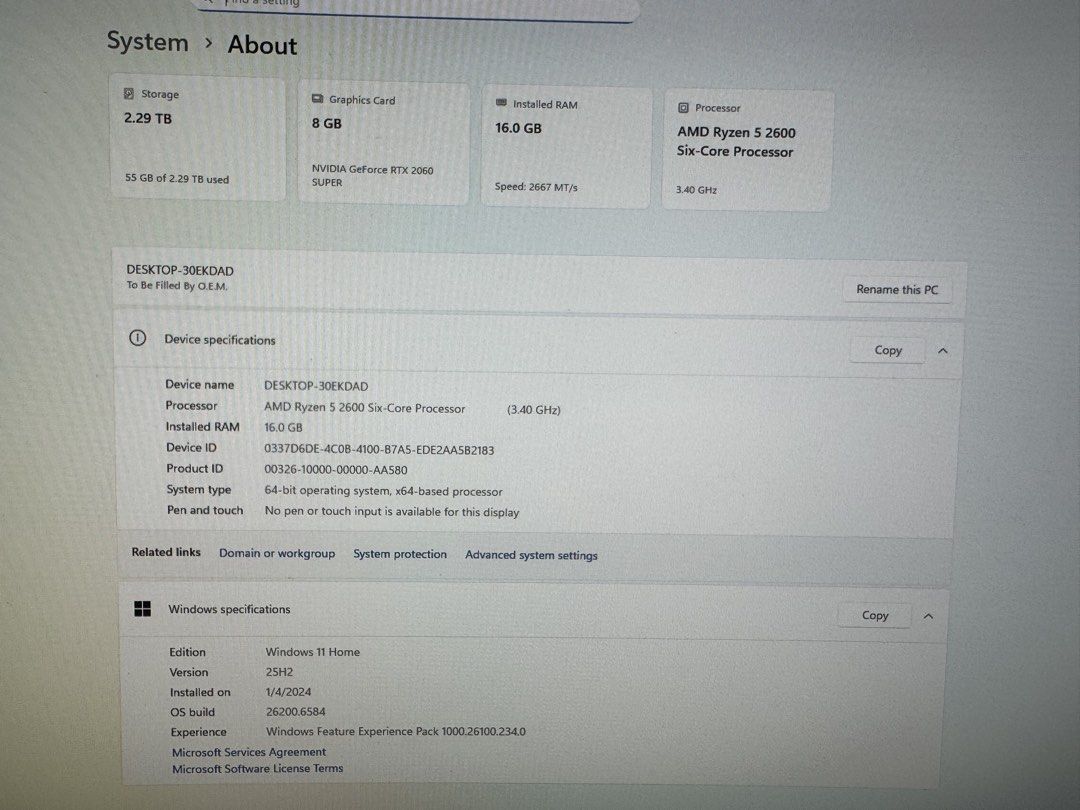Click the Processor icon
This screenshot has height=810, width=1080.
coord(684,107)
